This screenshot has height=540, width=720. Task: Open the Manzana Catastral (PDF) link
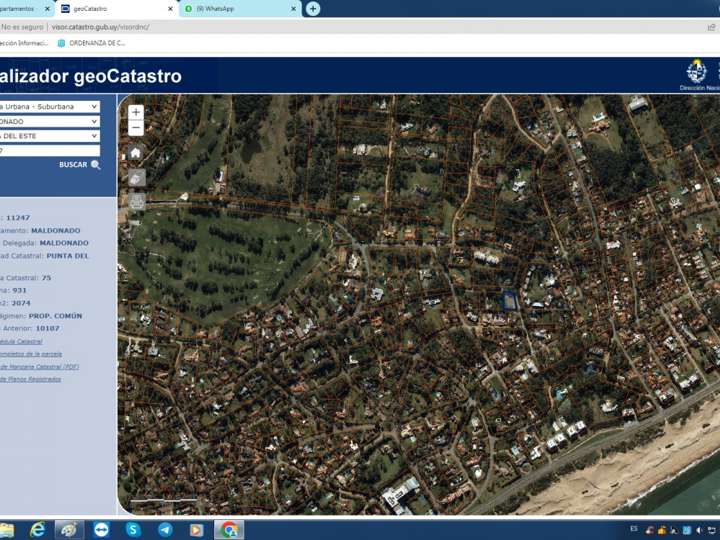tap(39, 367)
